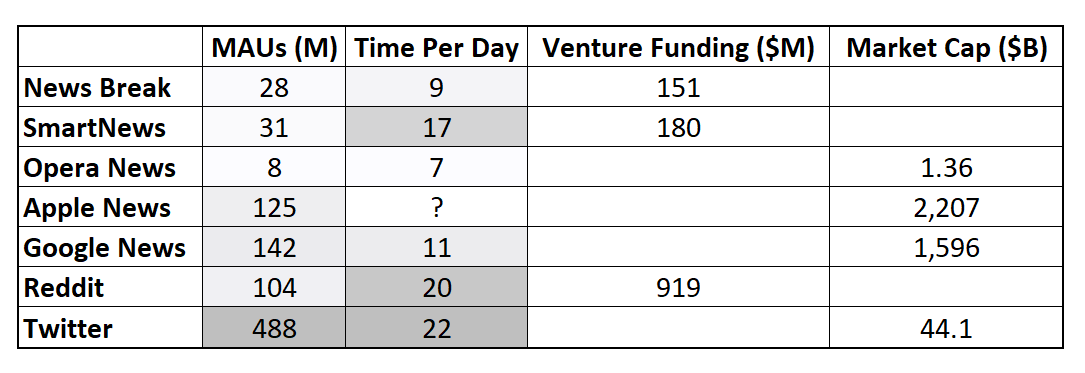The image size is (1085, 373).
Task: Click the Market Cap ($B) header
Action: [x=946, y=47]
